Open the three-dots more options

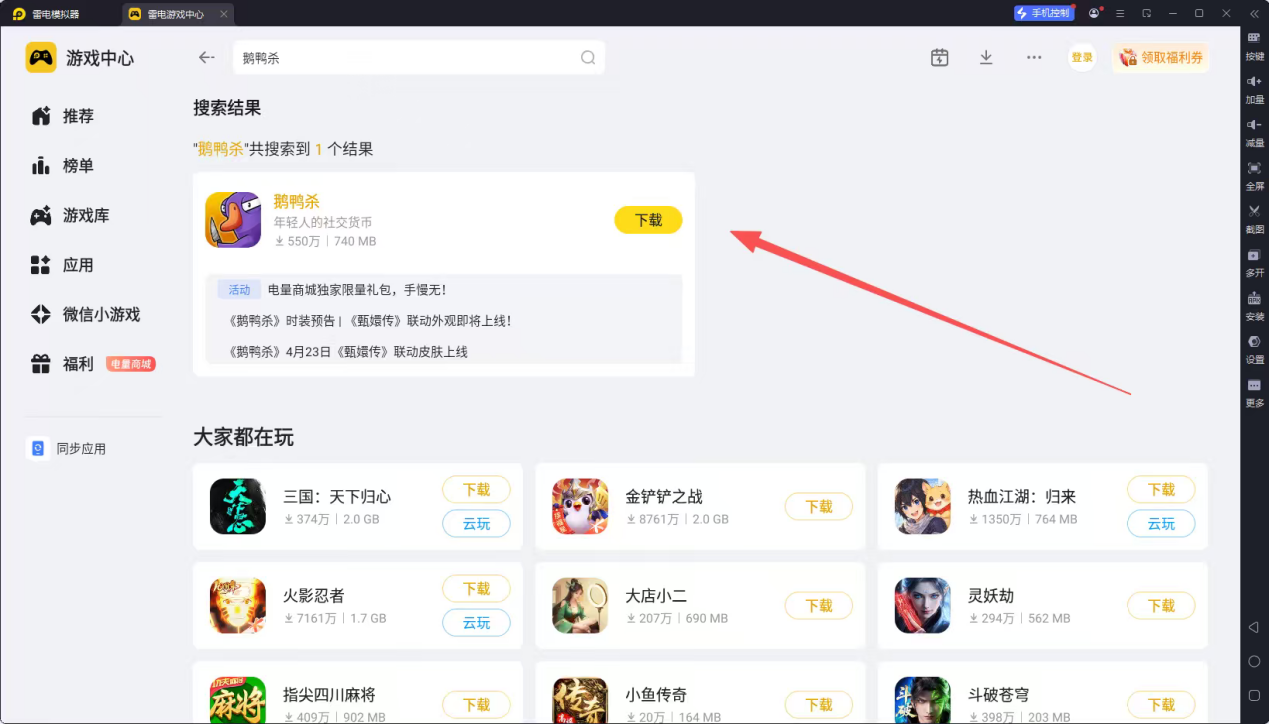click(1034, 58)
